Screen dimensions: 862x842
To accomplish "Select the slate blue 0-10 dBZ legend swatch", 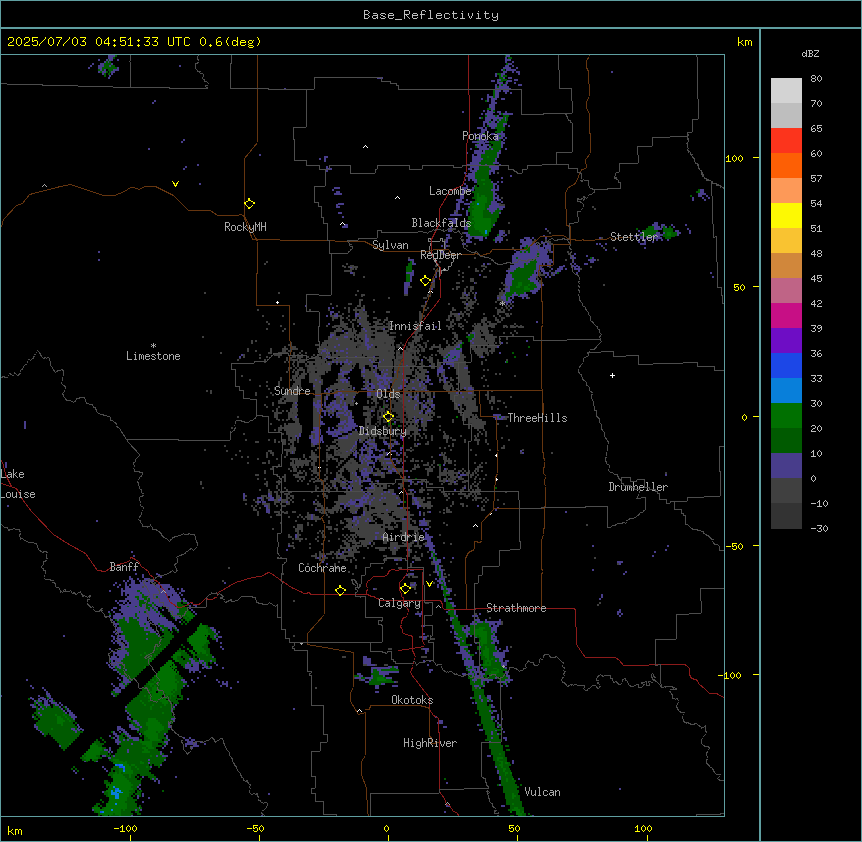I will tap(786, 466).
